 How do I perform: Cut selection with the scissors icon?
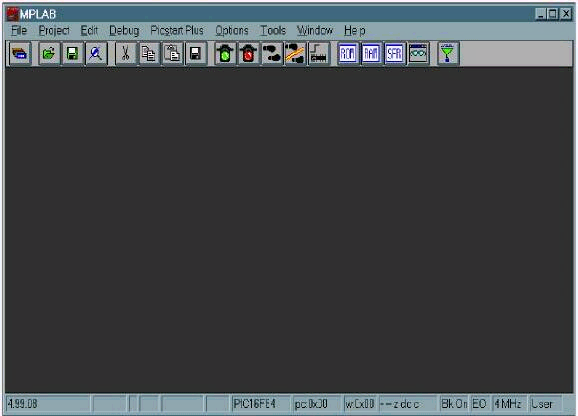[x=125, y=54]
